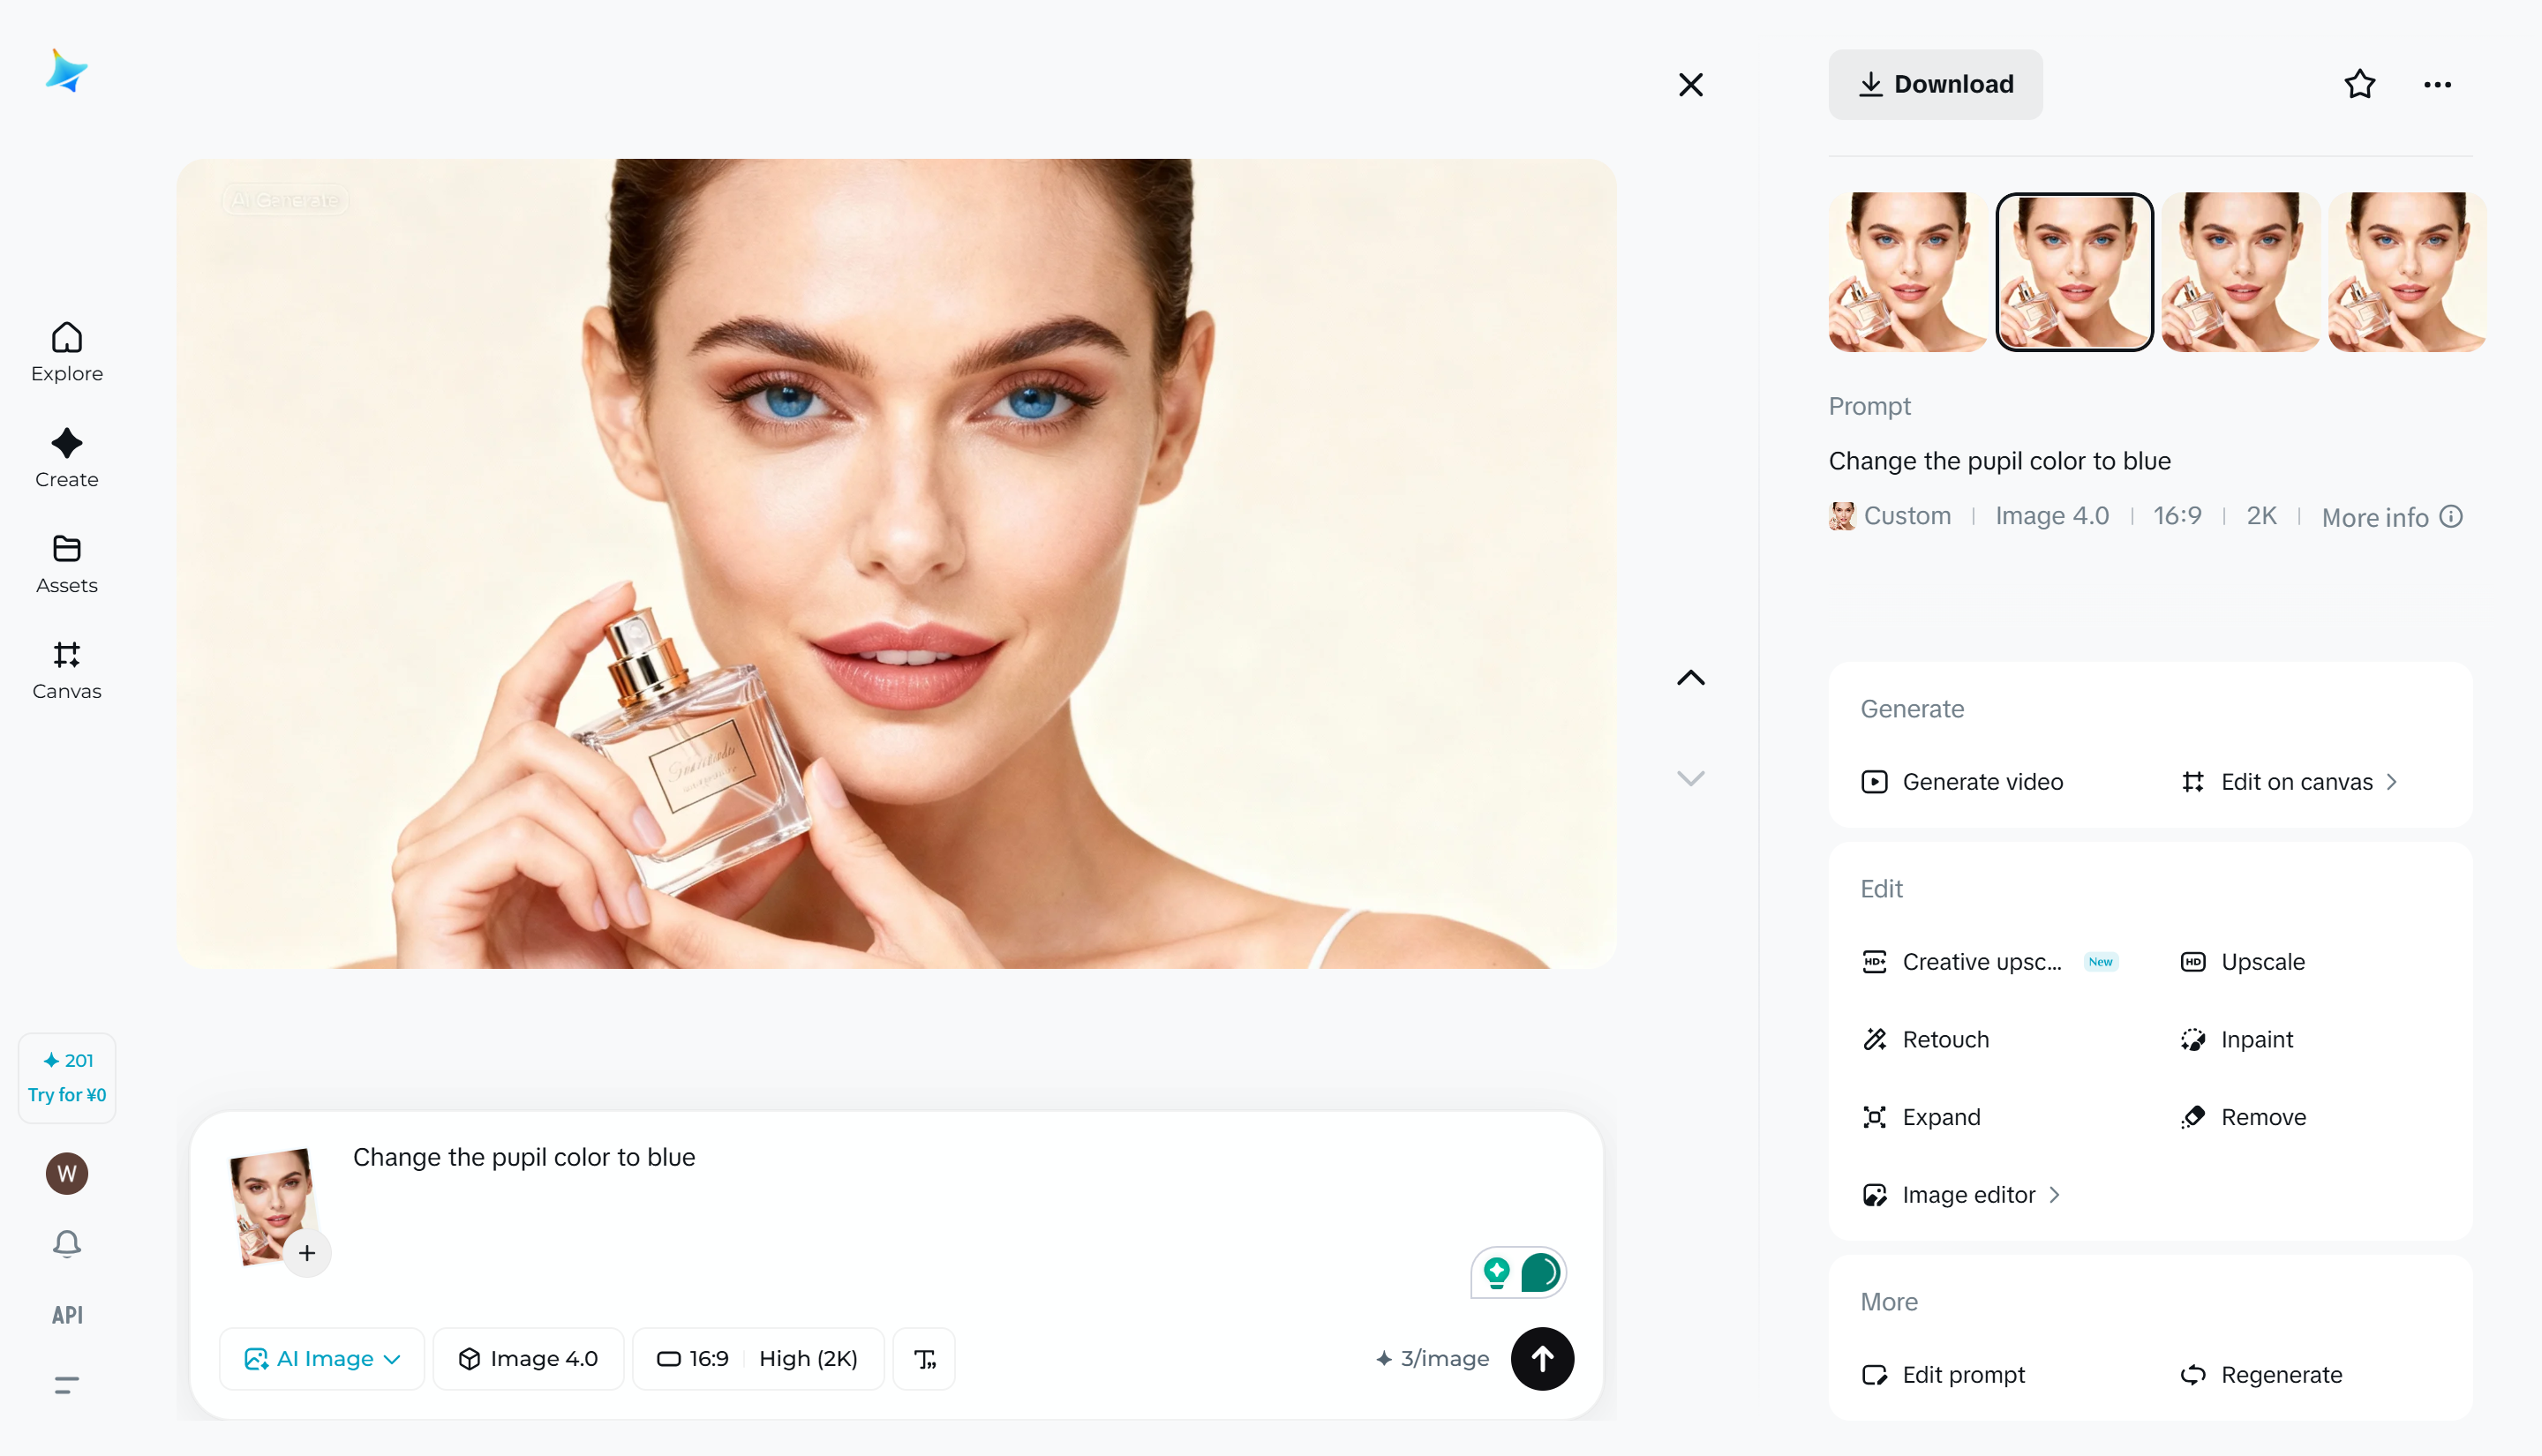Image resolution: width=2542 pixels, height=1456 pixels.
Task: Click the prompt text 'Change the pupil color to blue' in panel
Action: click(x=1999, y=461)
